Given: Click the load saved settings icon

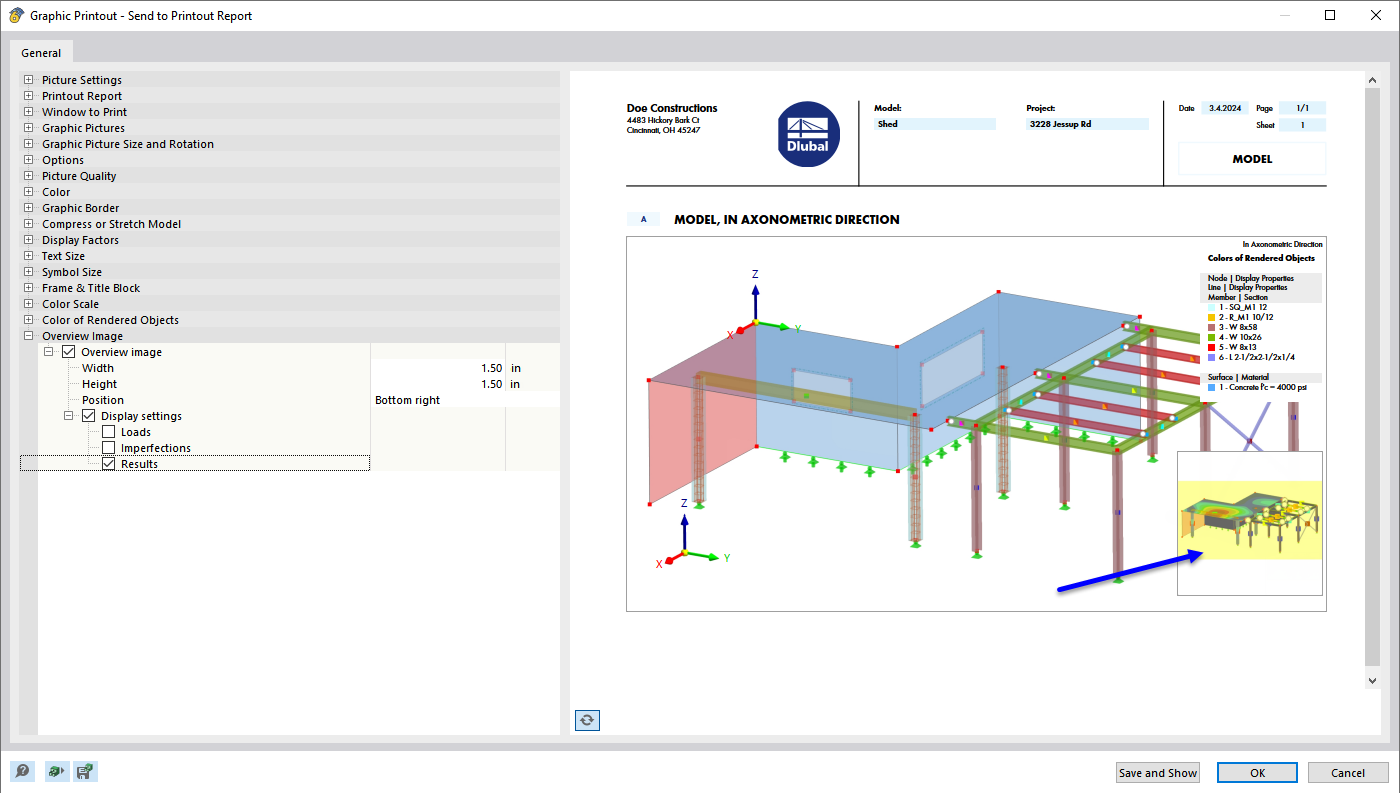Looking at the screenshot, I should point(56,771).
